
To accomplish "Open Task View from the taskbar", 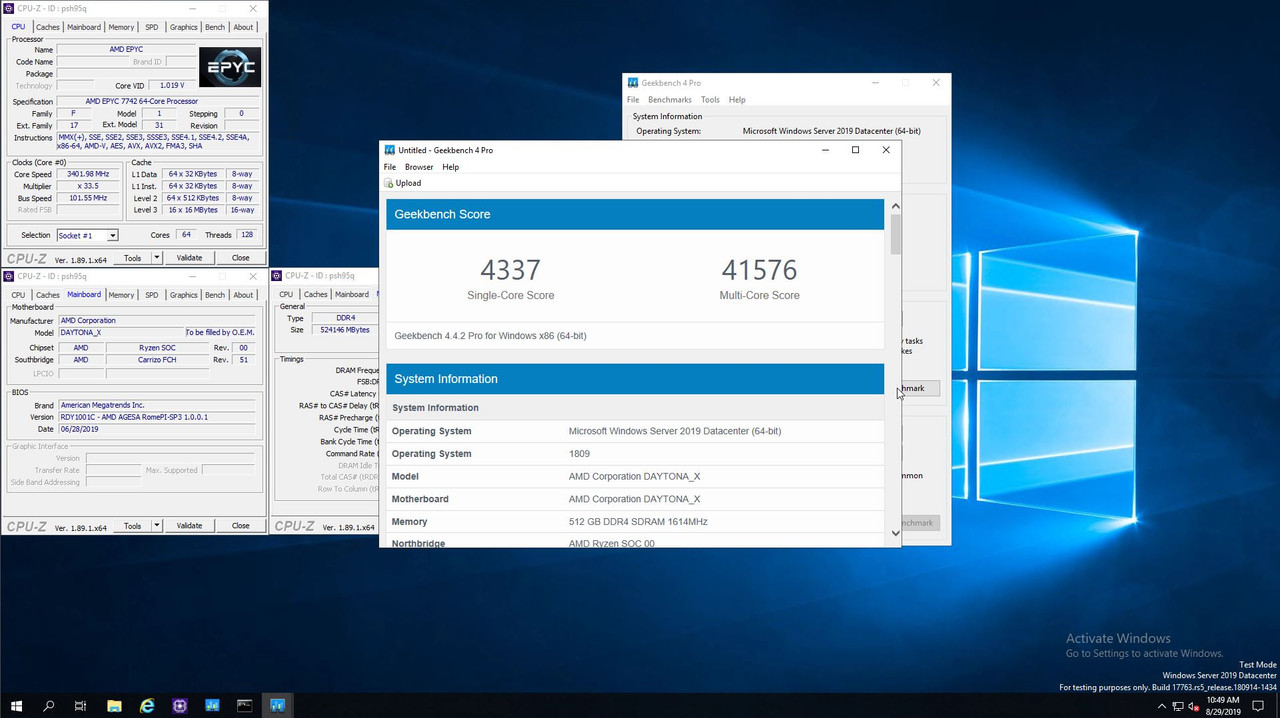I will 81,706.
